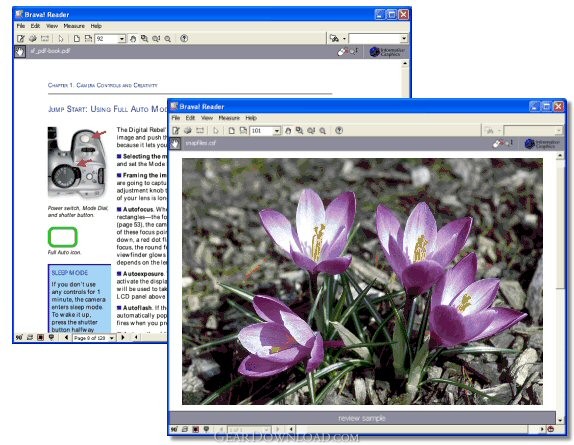
Task: Click markup eraser icon in back window banner
Action: [342, 52]
